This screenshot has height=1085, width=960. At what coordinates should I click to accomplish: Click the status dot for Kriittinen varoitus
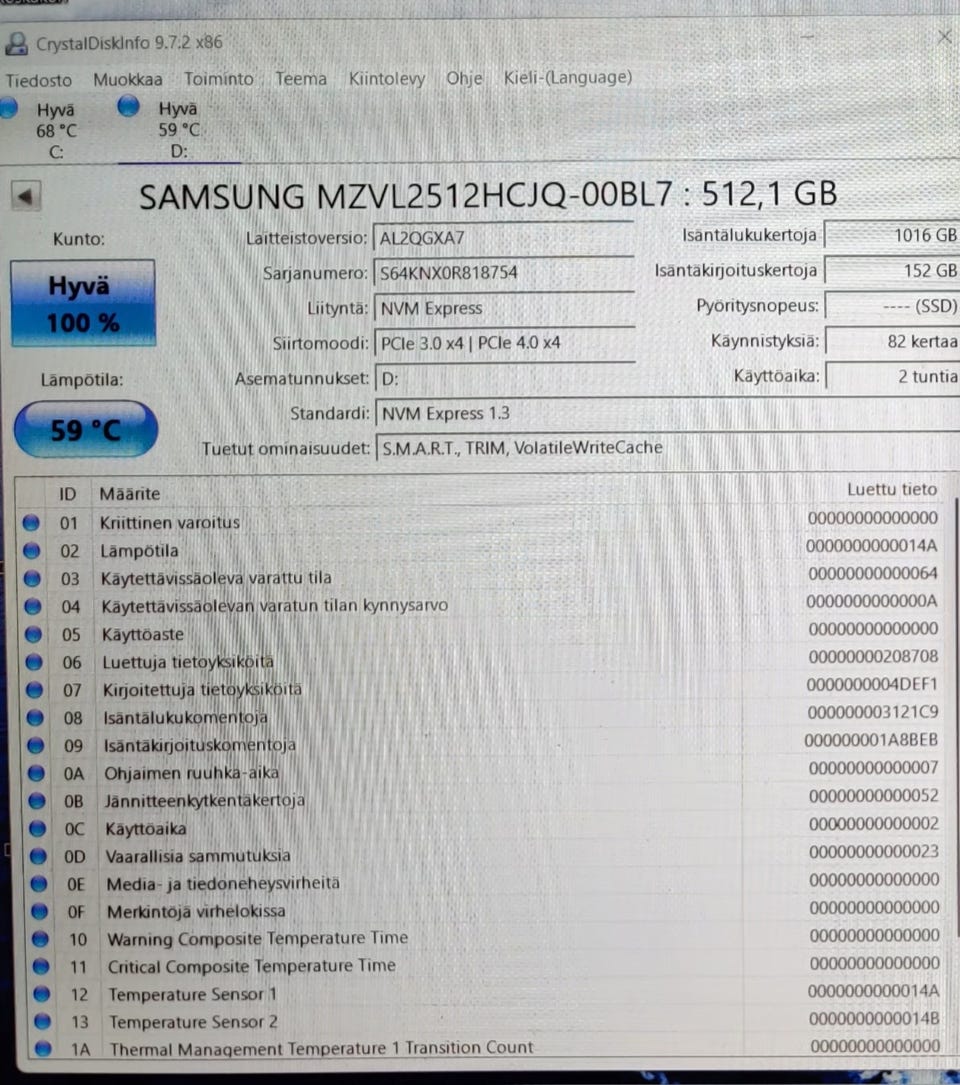30,523
